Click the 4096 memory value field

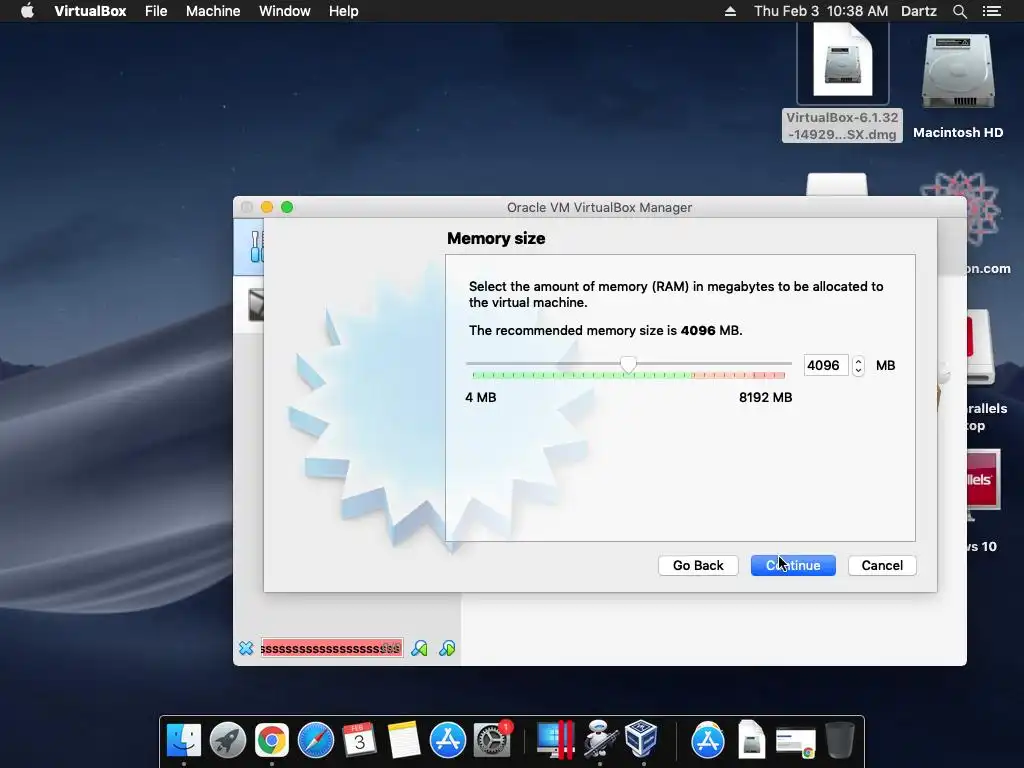(x=825, y=365)
